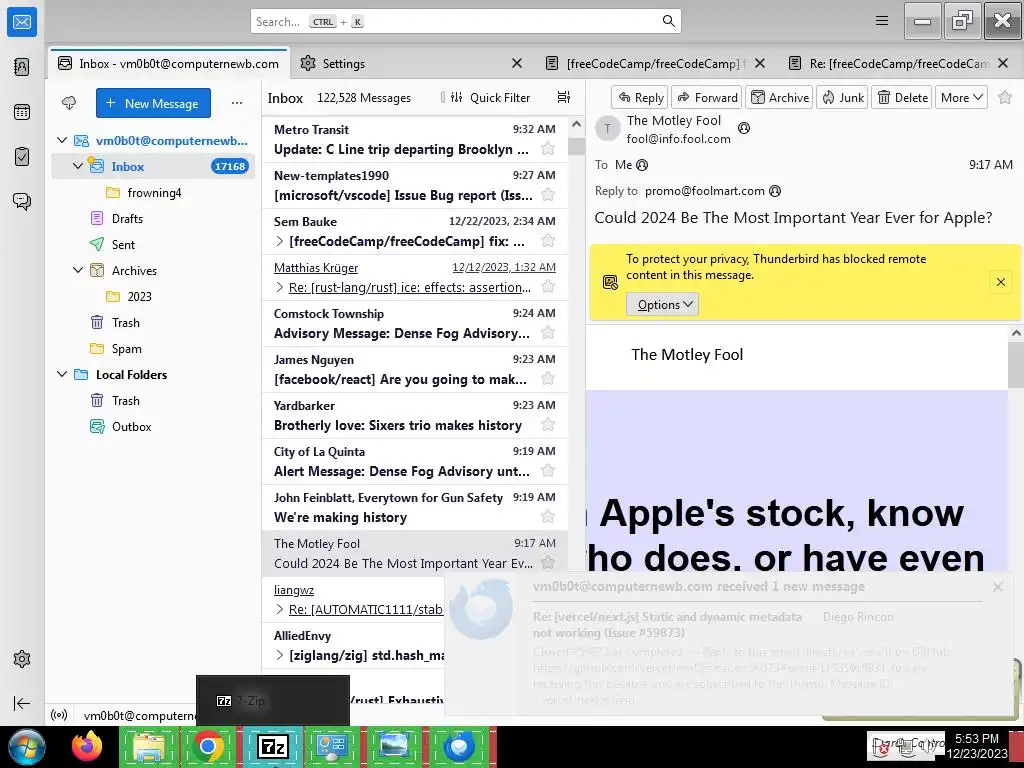Star the Comstock Township advisory message
Viewport: 1024px width, 768px height.
tap(548, 333)
